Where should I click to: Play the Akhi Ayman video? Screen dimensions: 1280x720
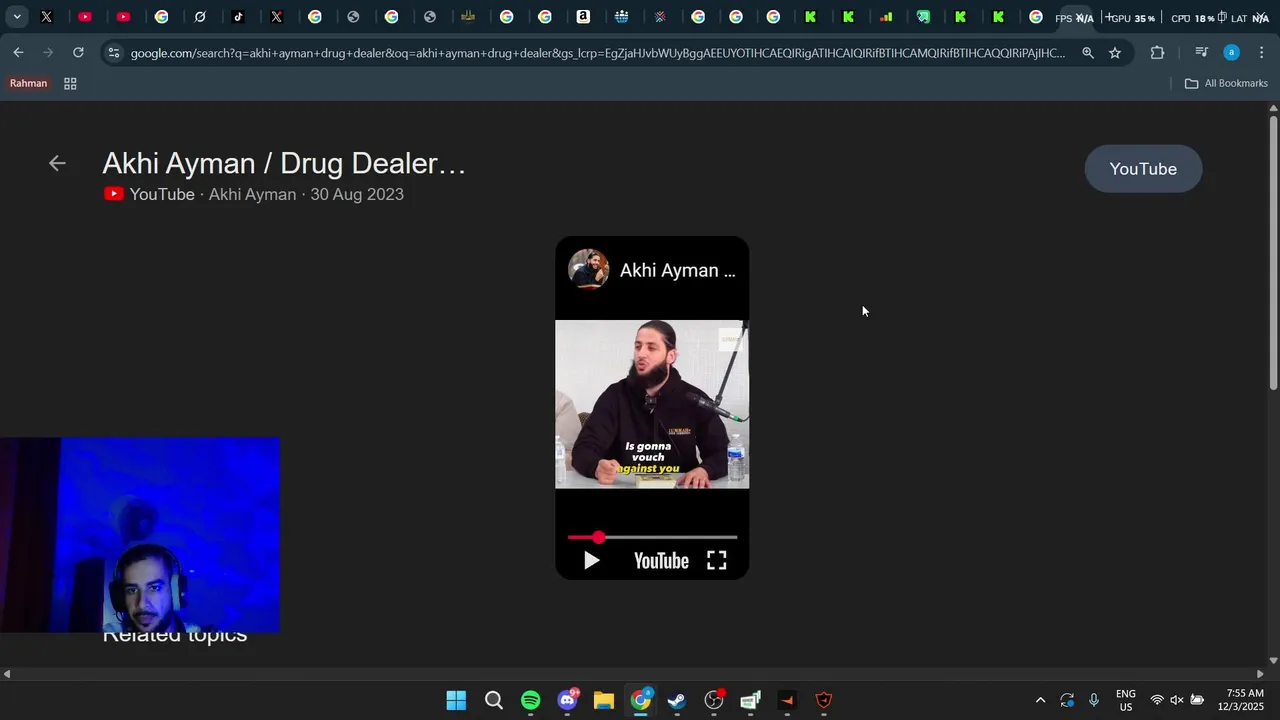click(x=591, y=561)
